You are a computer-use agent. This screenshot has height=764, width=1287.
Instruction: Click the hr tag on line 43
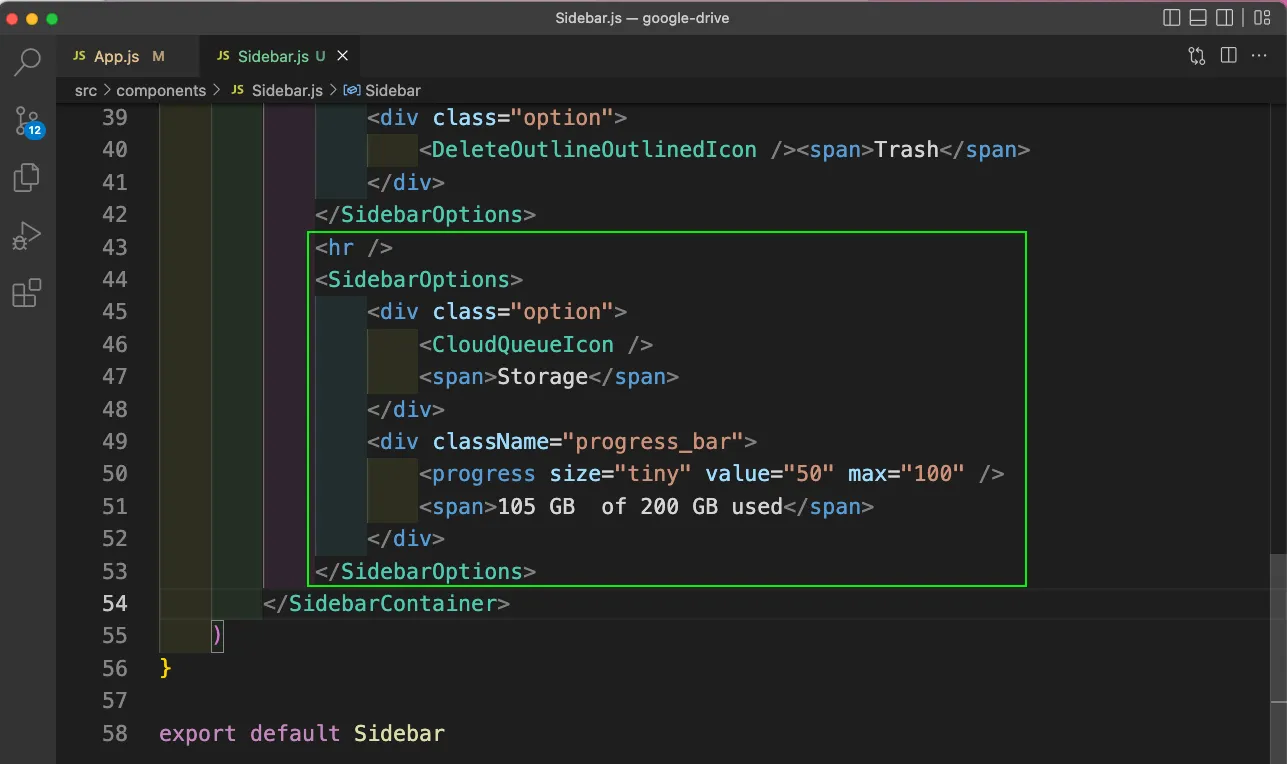click(354, 247)
